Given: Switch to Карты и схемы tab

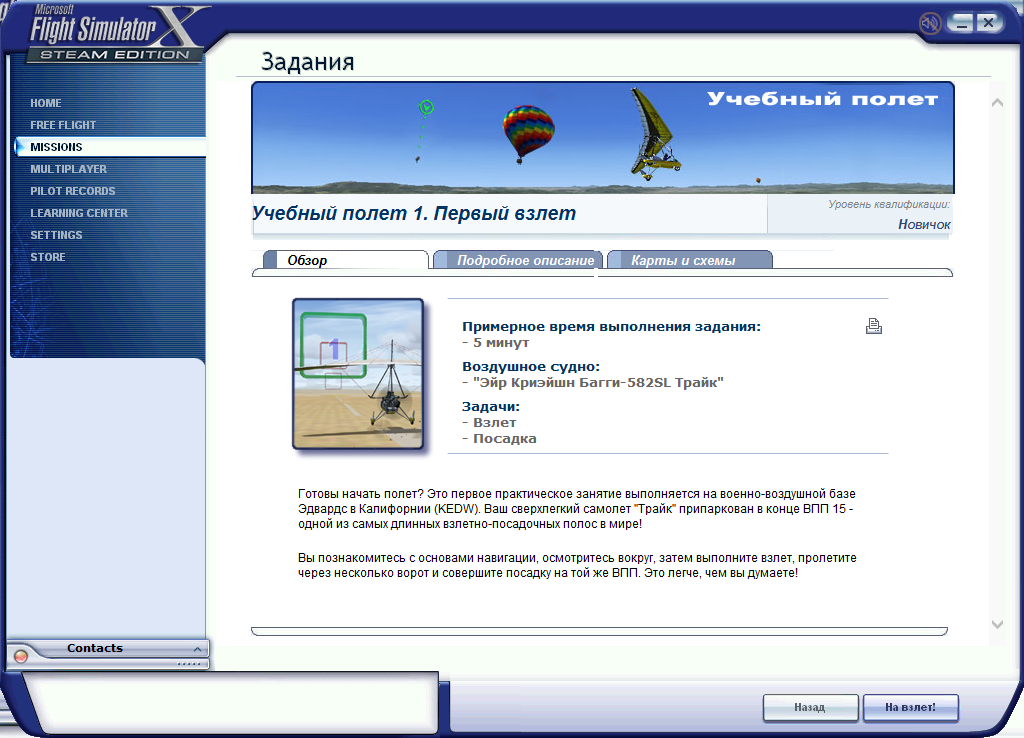Looking at the screenshot, I should (690, 260).
